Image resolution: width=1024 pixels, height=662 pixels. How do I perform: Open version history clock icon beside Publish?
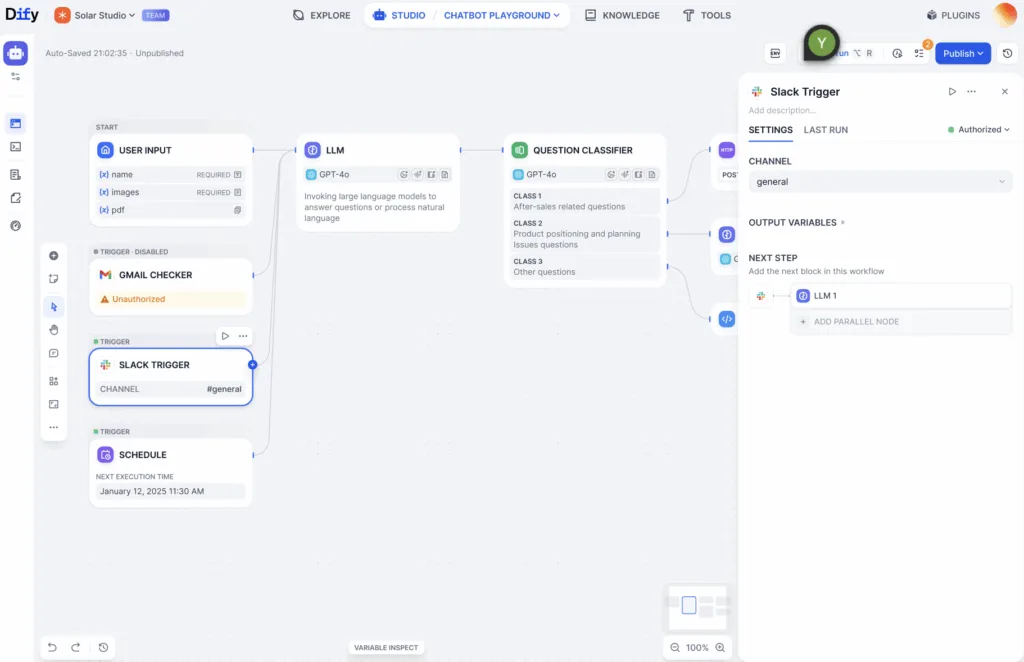click(1007, 53)
